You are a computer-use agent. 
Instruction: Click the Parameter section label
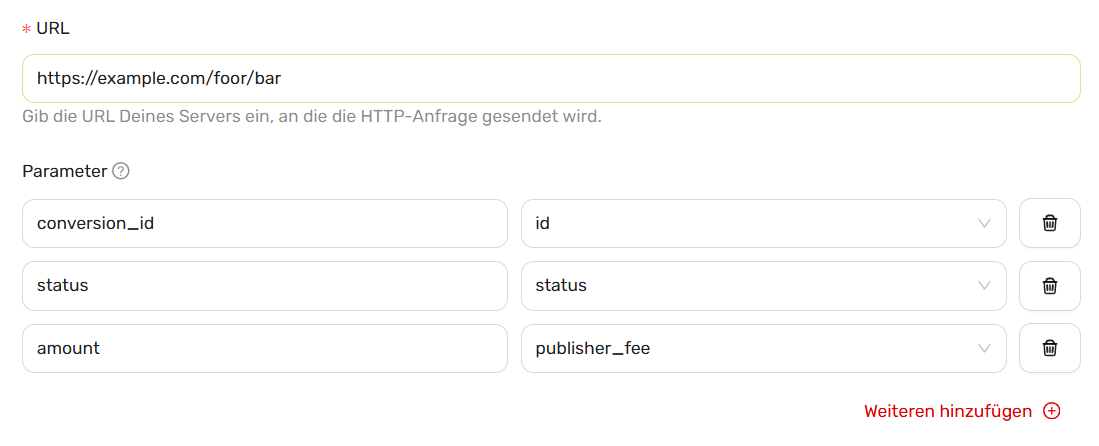point(65,171)
